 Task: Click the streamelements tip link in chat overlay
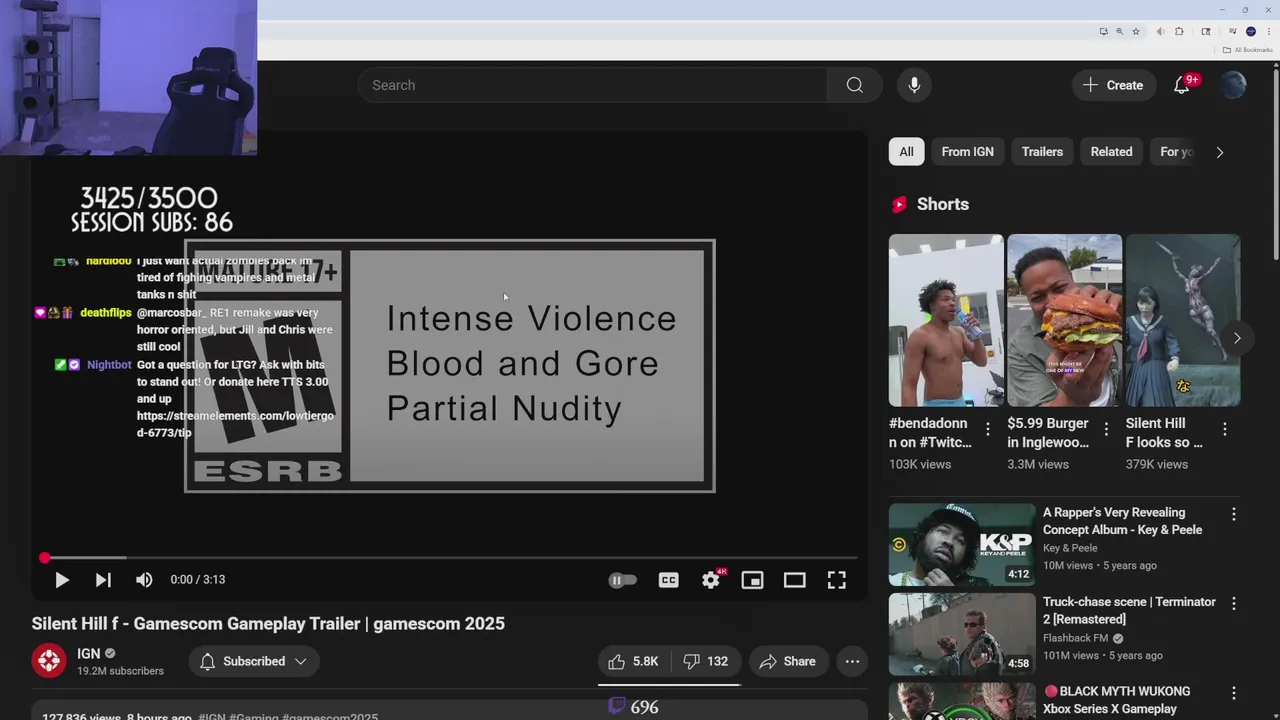pos(235,424)
